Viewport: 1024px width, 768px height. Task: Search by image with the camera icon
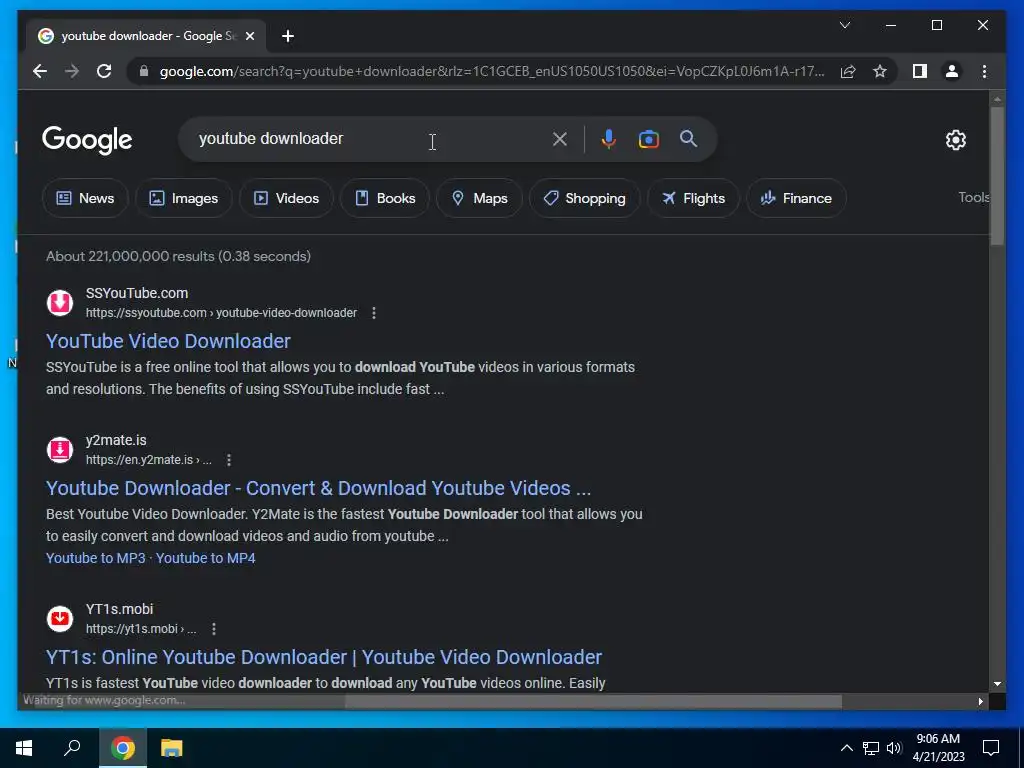click(648, 139)
